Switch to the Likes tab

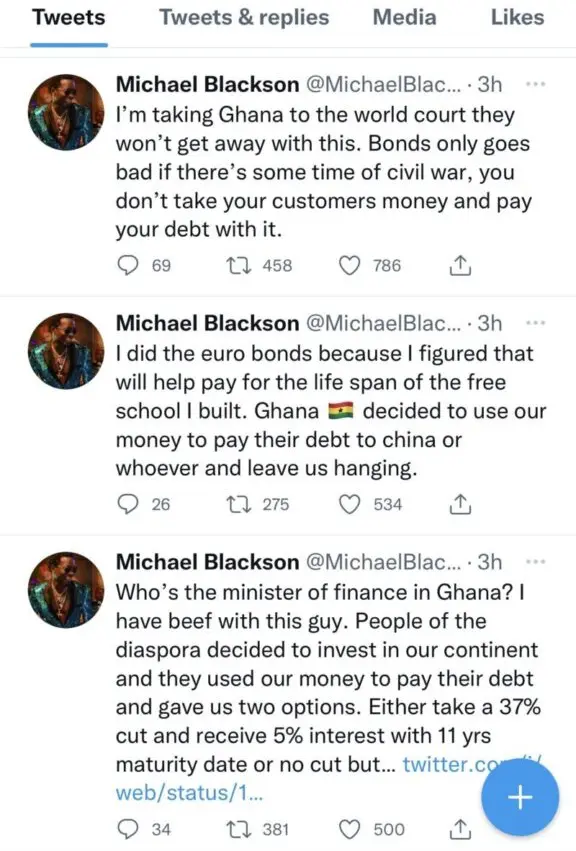517,18
